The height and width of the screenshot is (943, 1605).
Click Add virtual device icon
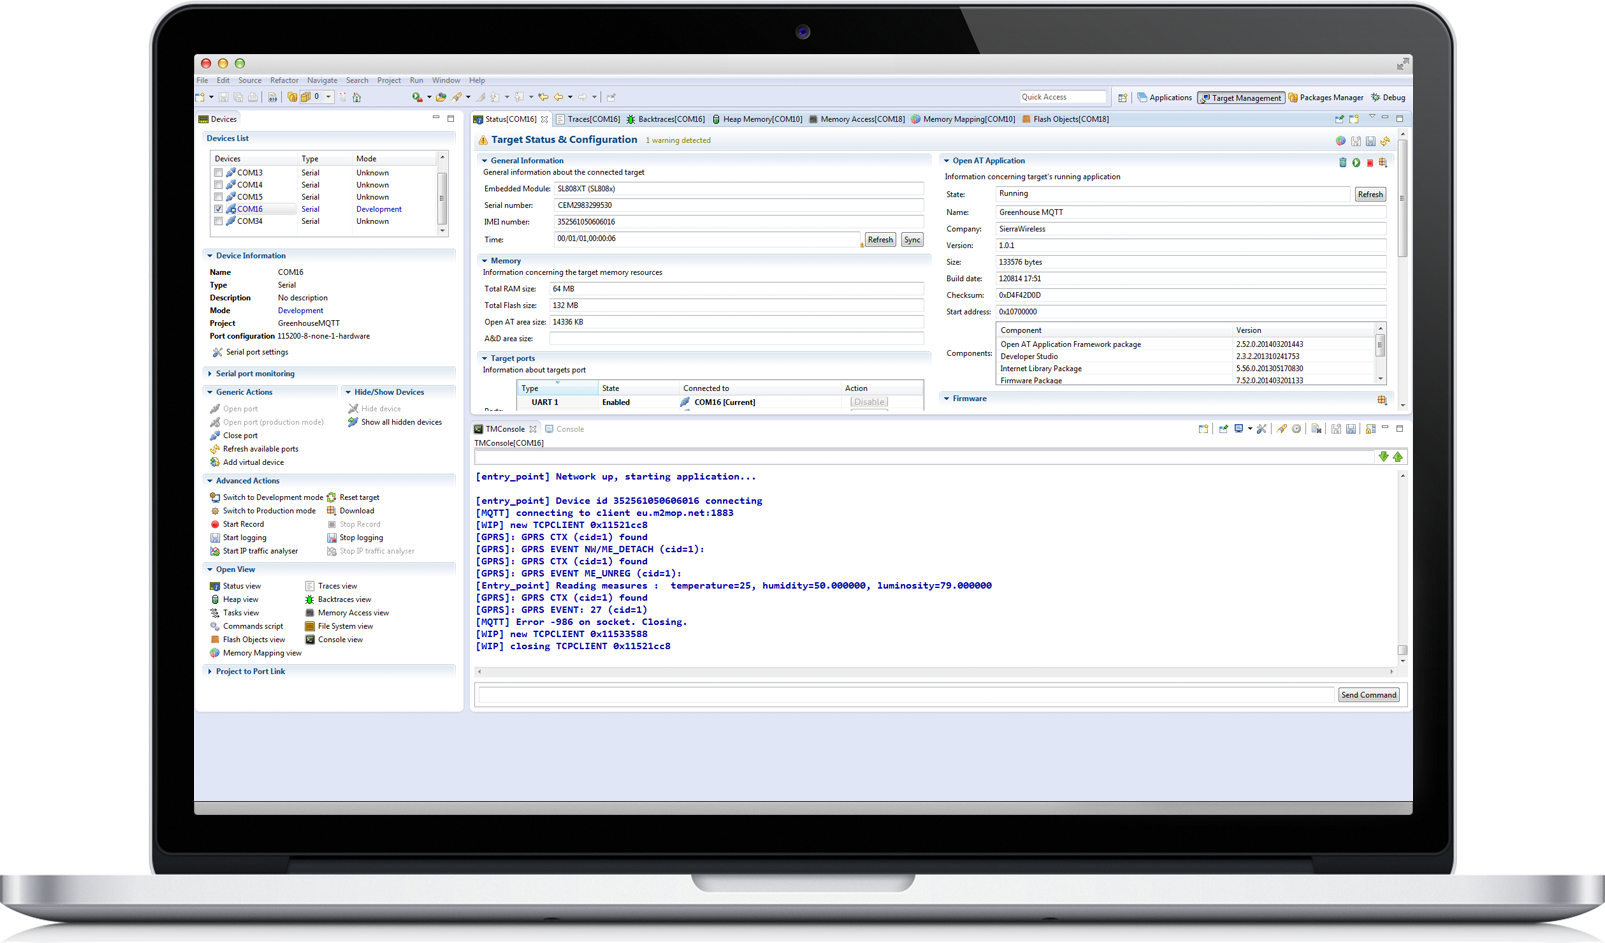215,462
